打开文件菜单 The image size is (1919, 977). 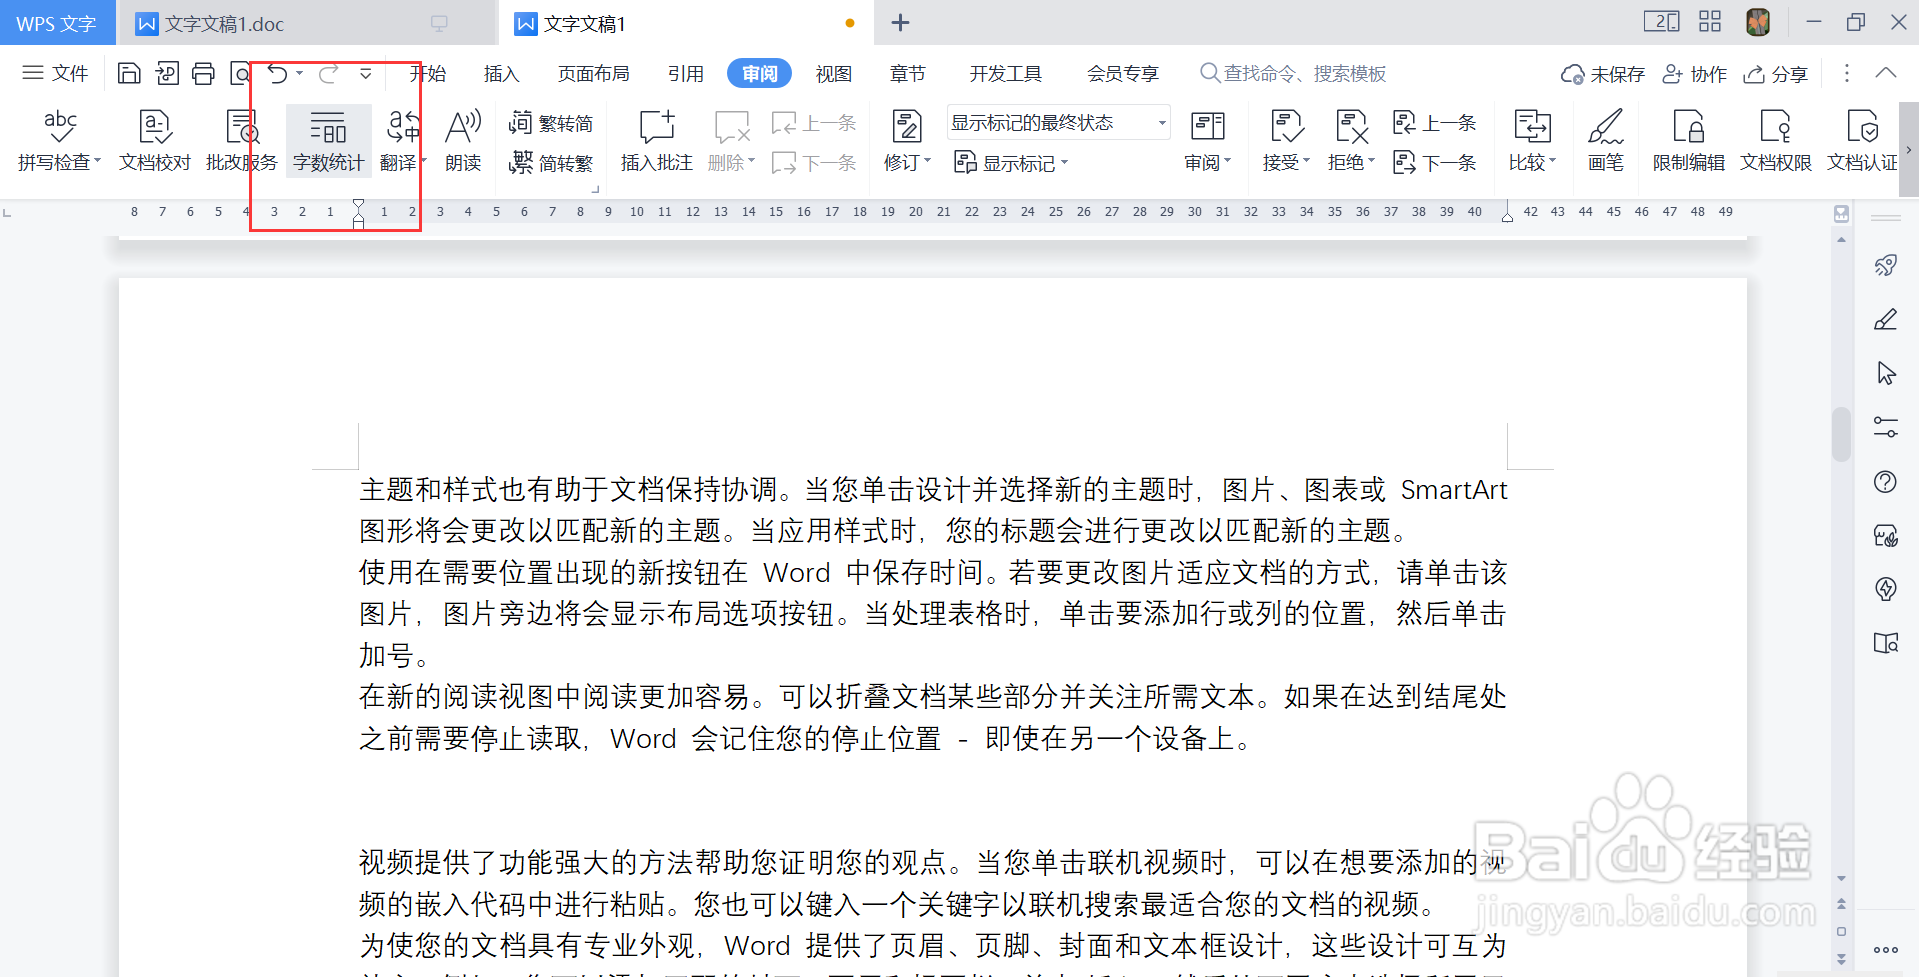(x=55, y=72)
